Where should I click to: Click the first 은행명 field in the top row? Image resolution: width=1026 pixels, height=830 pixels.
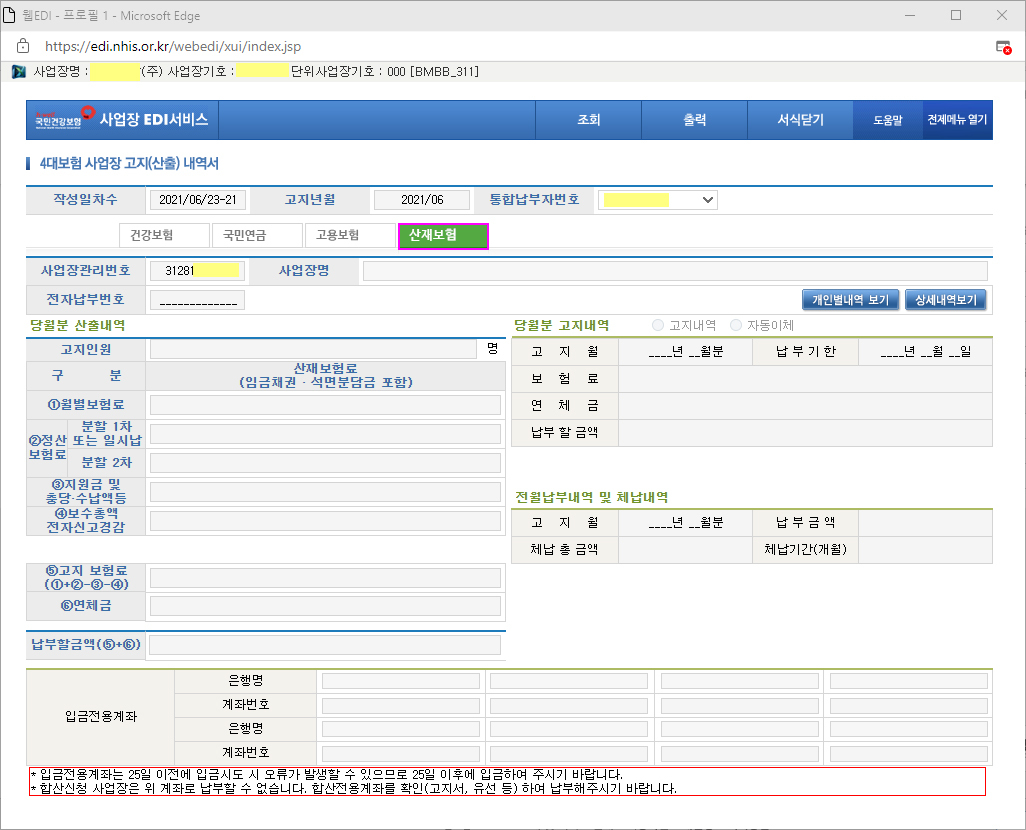400,681
